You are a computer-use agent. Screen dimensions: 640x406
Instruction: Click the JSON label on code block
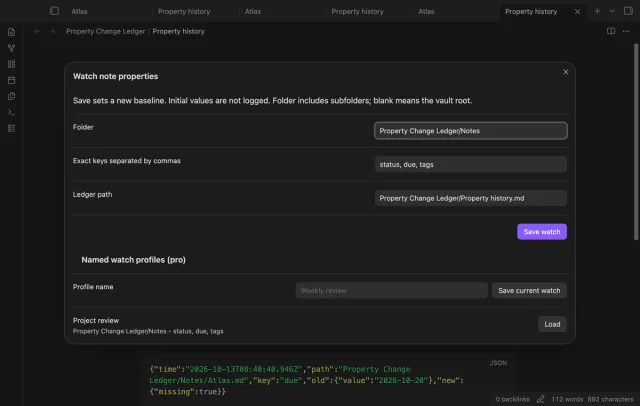point(498,363)
